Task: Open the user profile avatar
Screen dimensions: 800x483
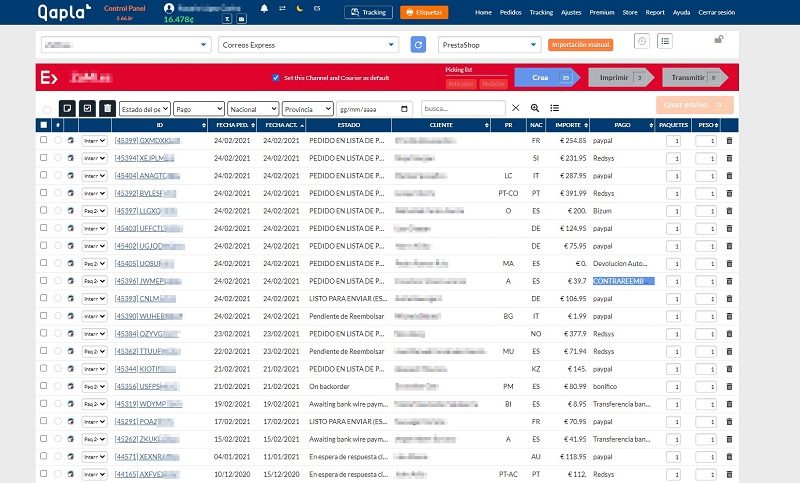Action: coord(169,8)
